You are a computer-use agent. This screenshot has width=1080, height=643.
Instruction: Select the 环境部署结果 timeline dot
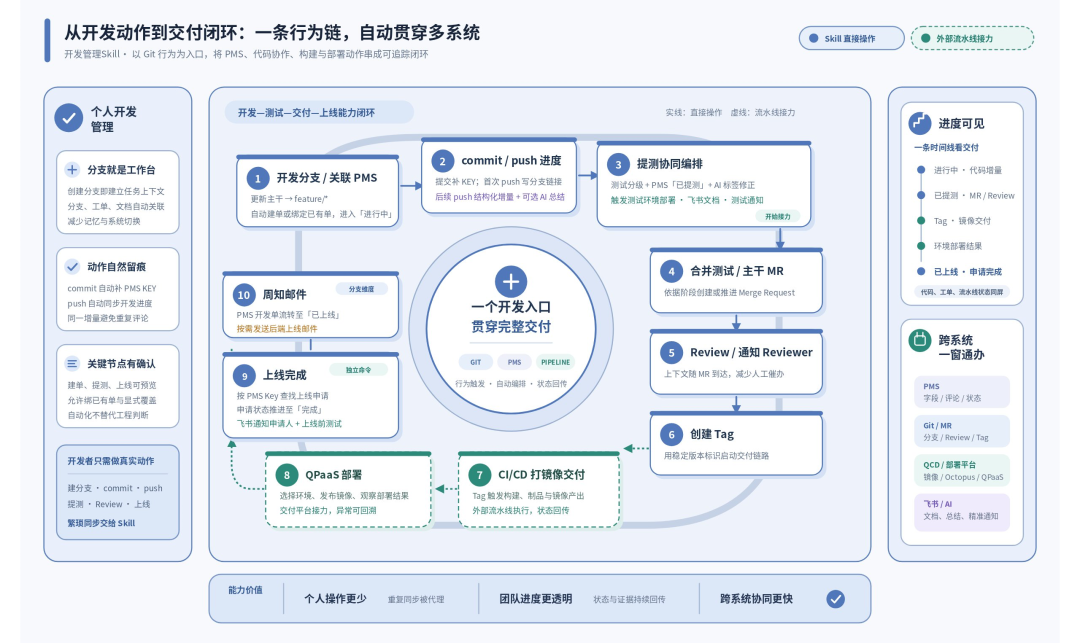(x=921, y=246)
